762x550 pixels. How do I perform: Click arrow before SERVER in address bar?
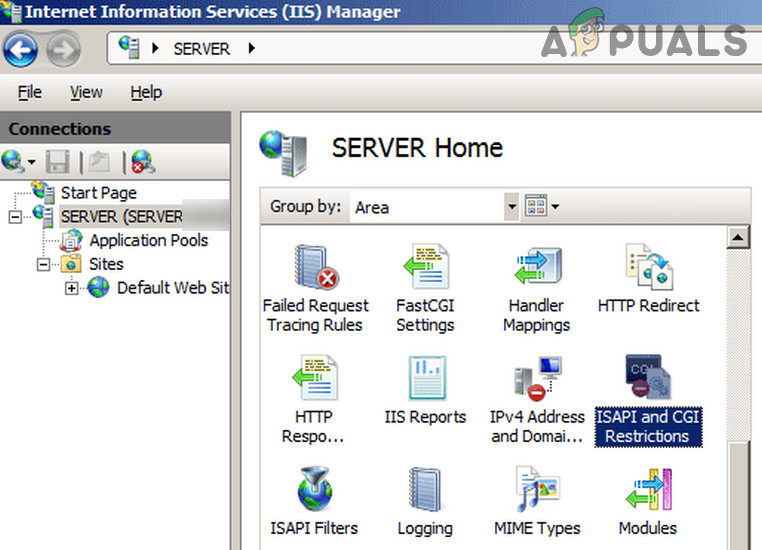point(156,48)
